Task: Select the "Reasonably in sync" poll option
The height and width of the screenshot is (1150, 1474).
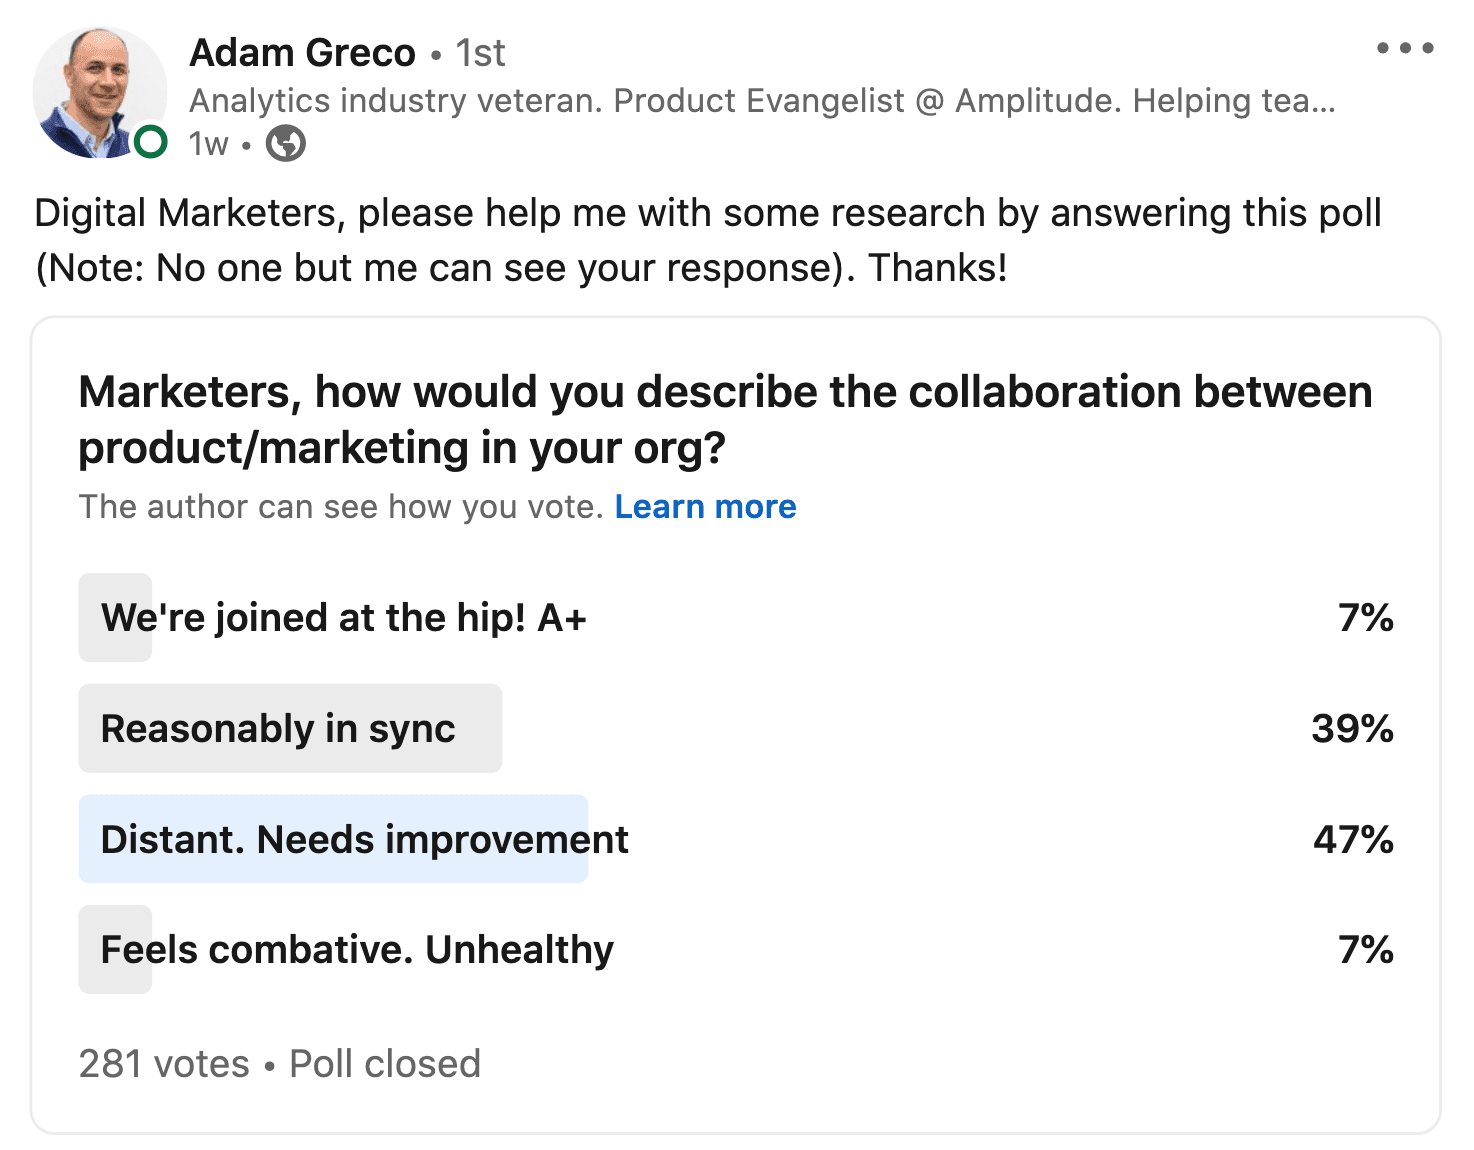Action: point(279,729)
